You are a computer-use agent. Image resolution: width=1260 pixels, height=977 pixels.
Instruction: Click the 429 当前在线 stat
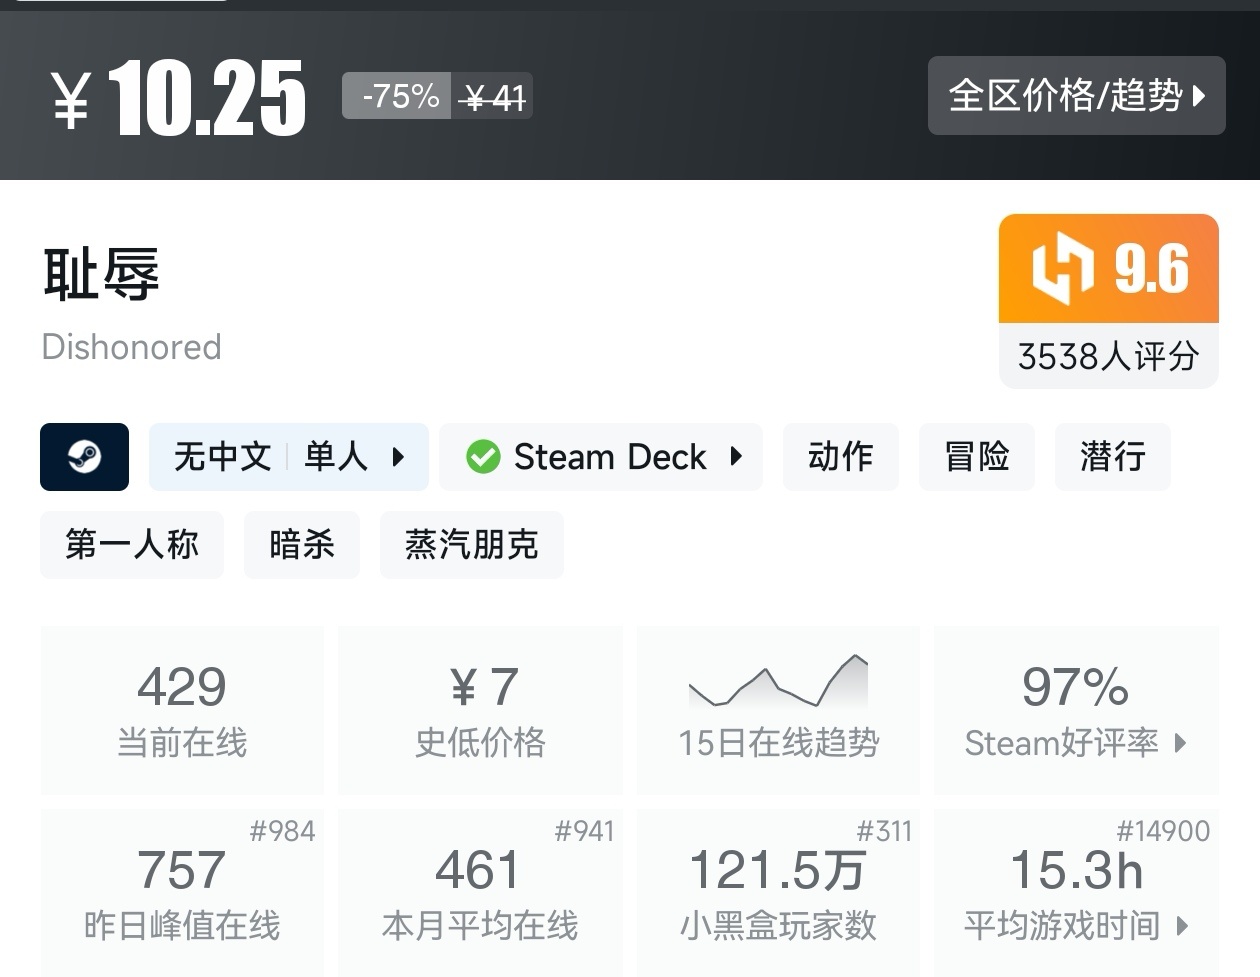pos(182,710)
